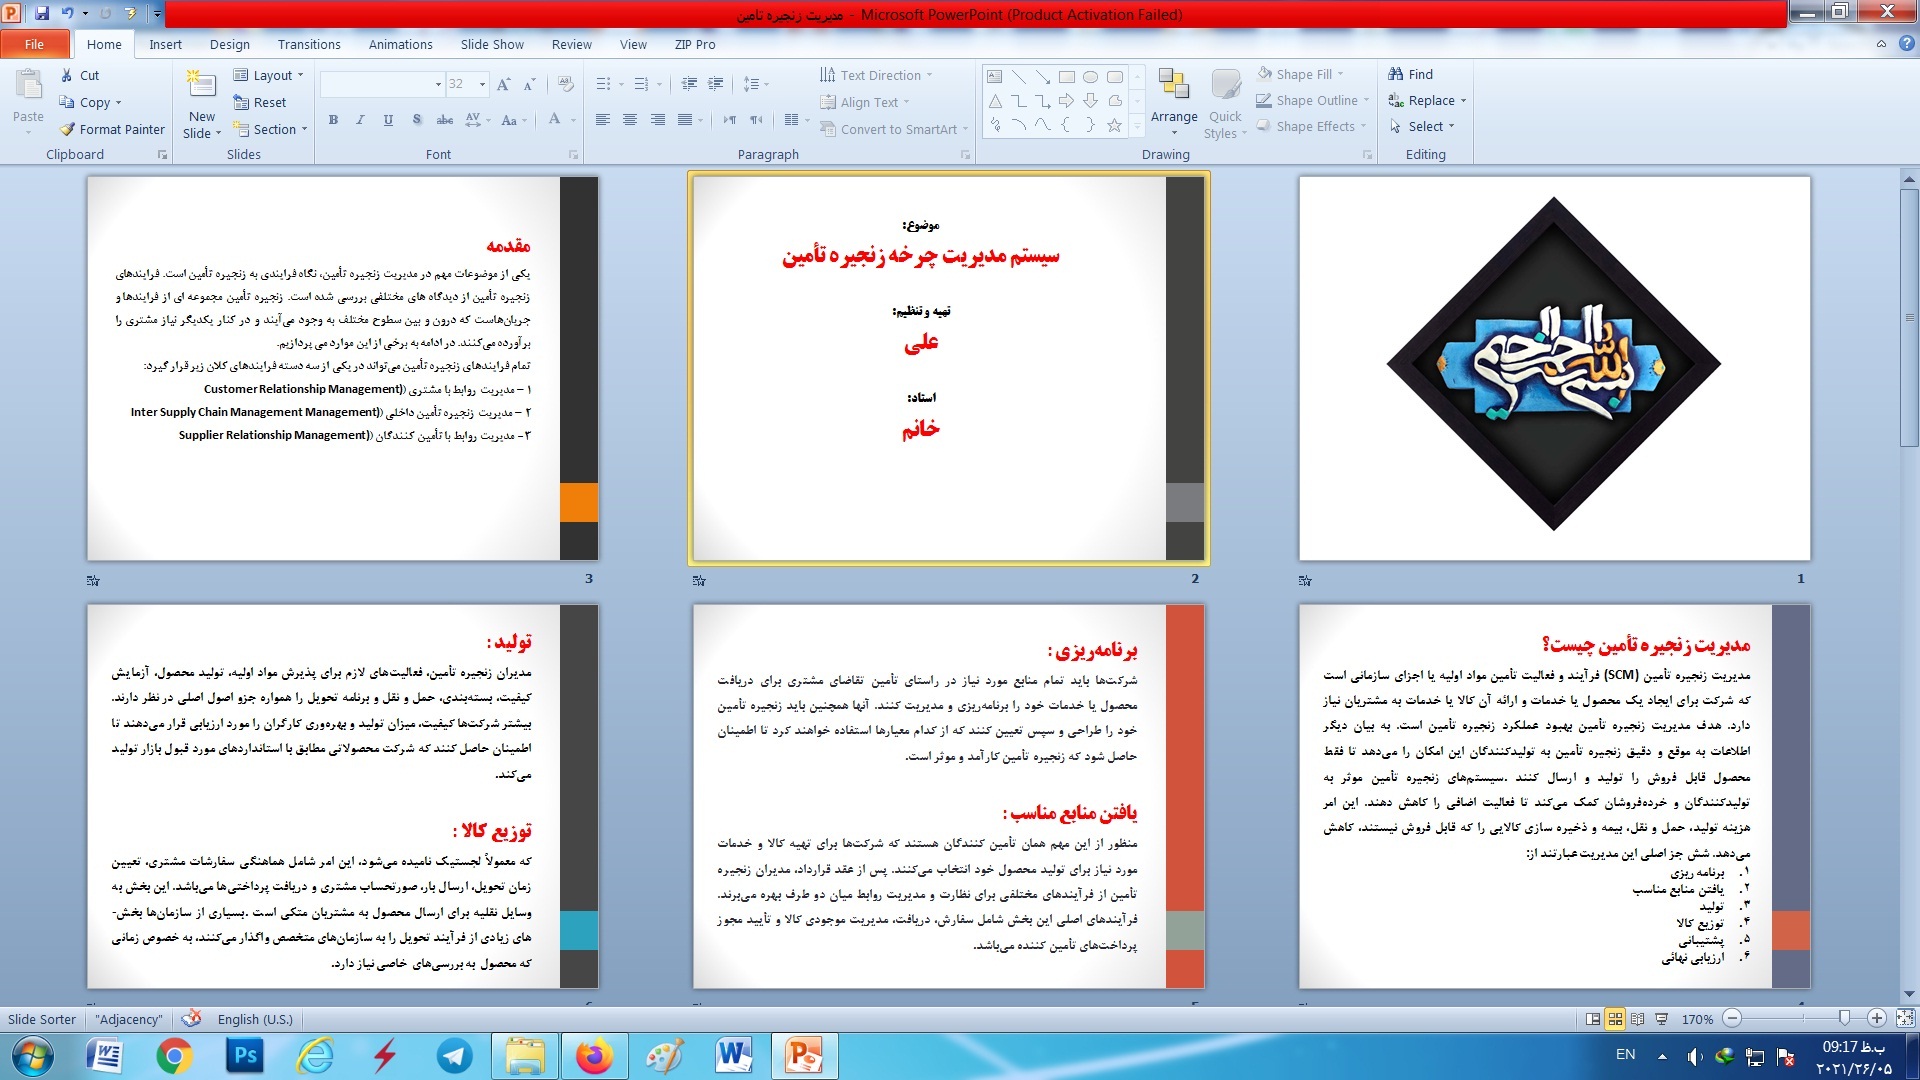Click the Find button
Image resolution: width=1920 pixels, height=1080 pixels.
tap(1411, 74)
